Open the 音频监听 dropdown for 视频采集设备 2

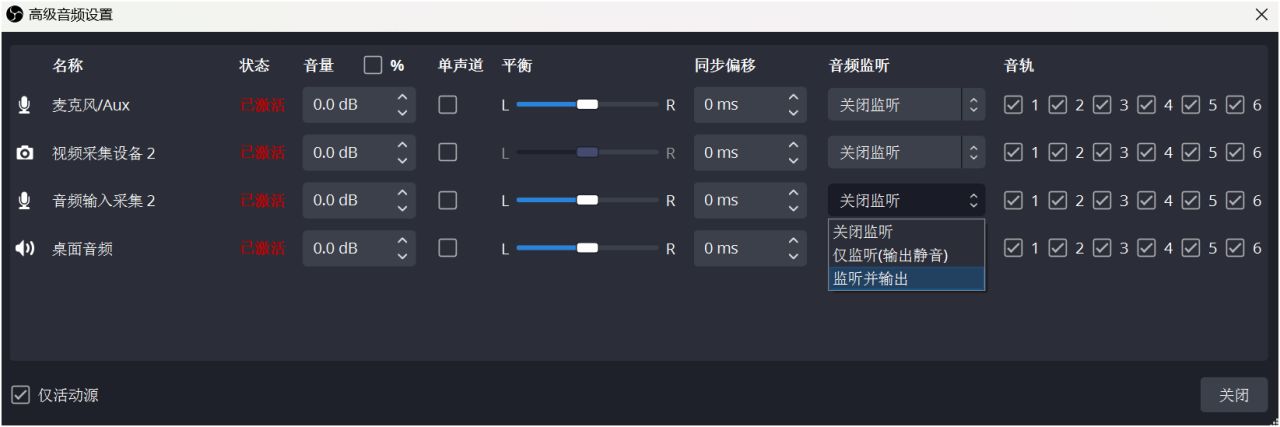[x=905, y=153]
